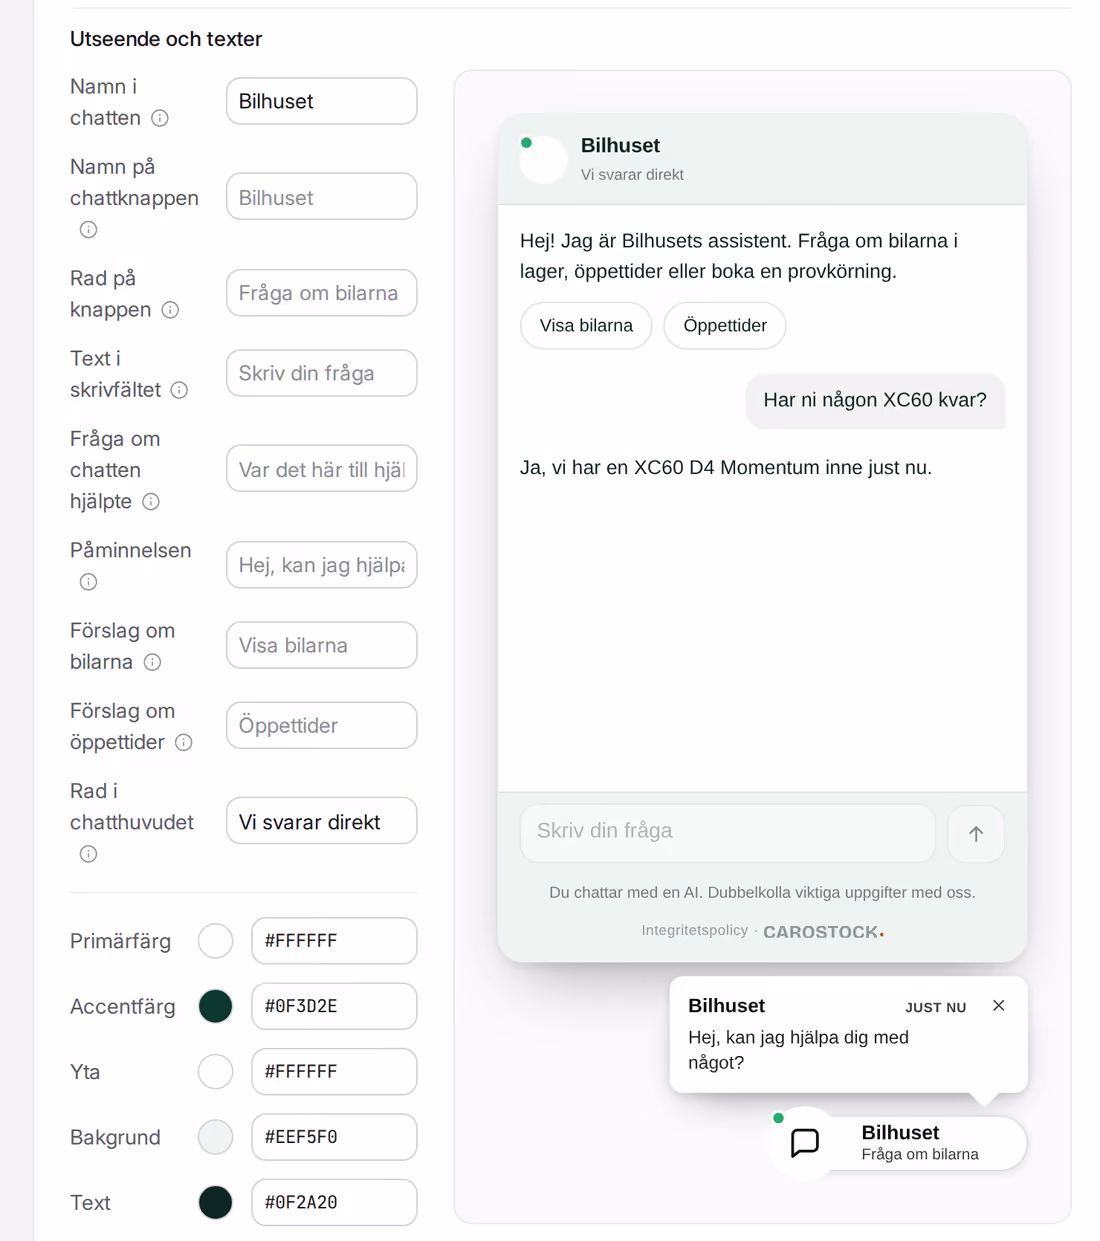Click info icon beside Fråga om chatten hjälpte

151,502
